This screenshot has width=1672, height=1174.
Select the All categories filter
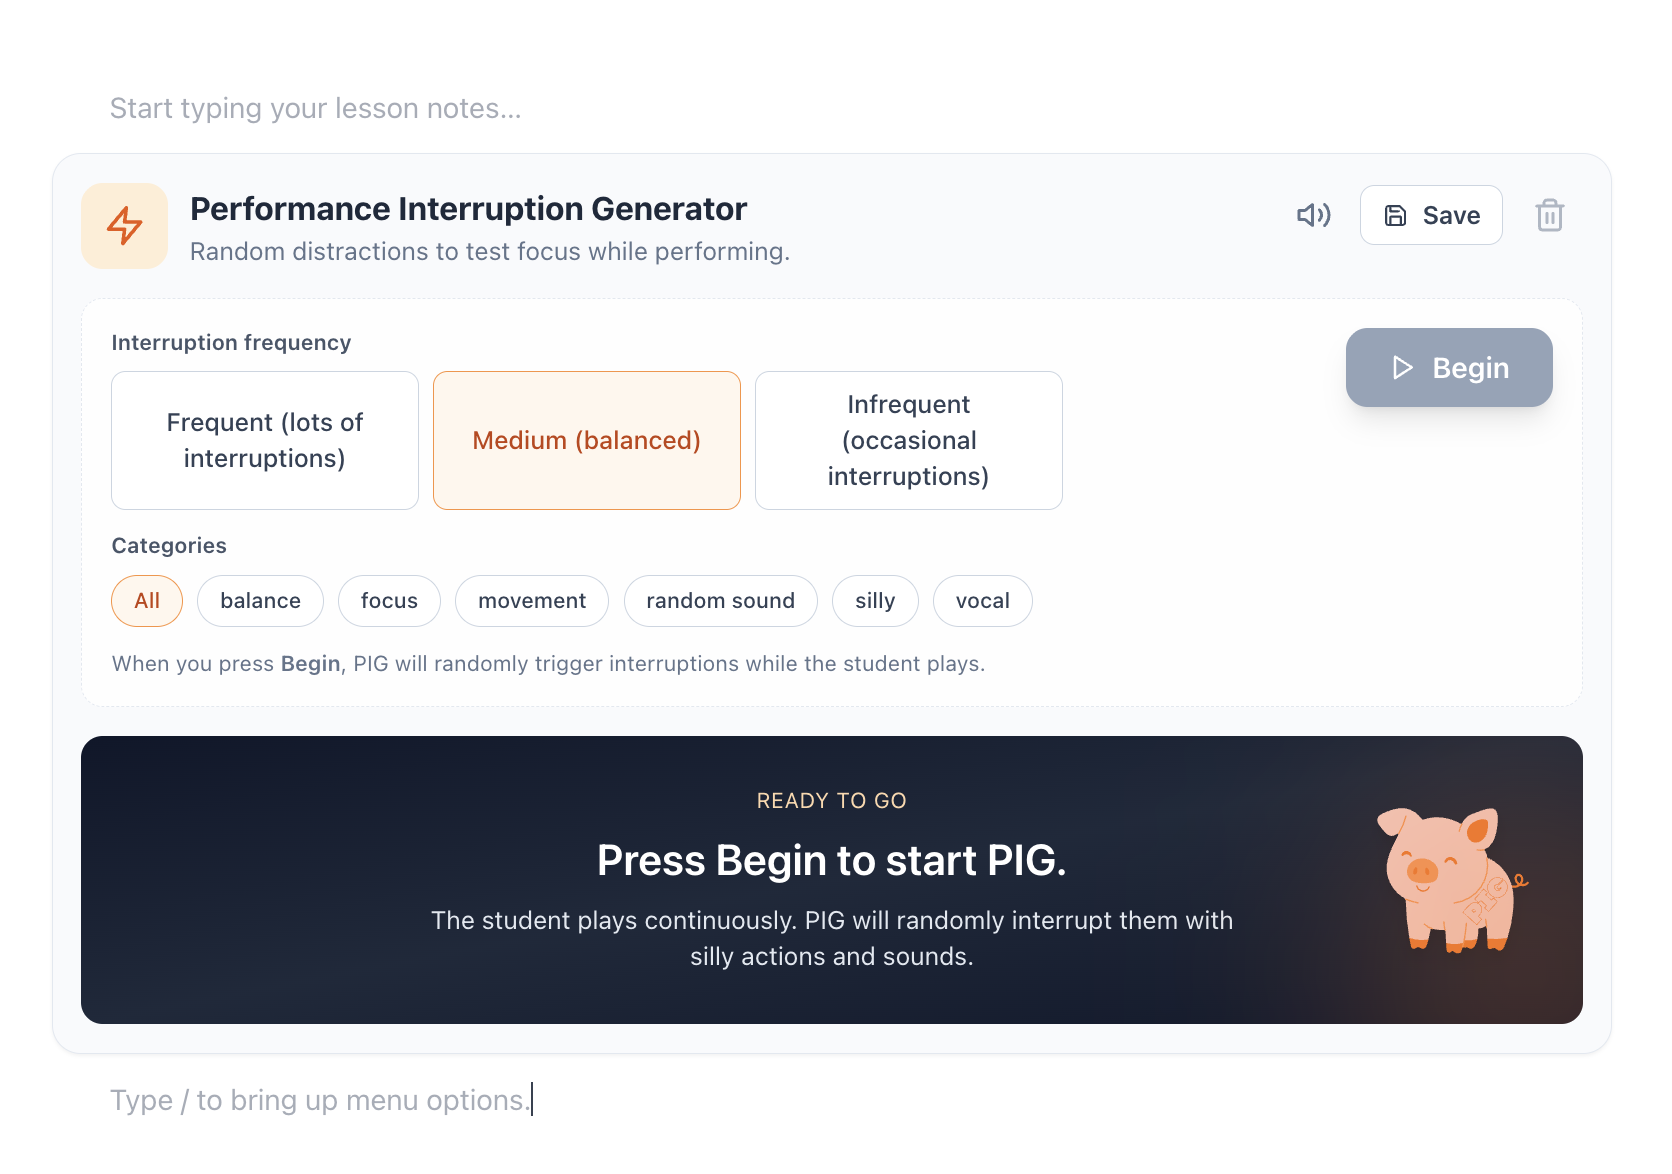[x=147, y=601]
